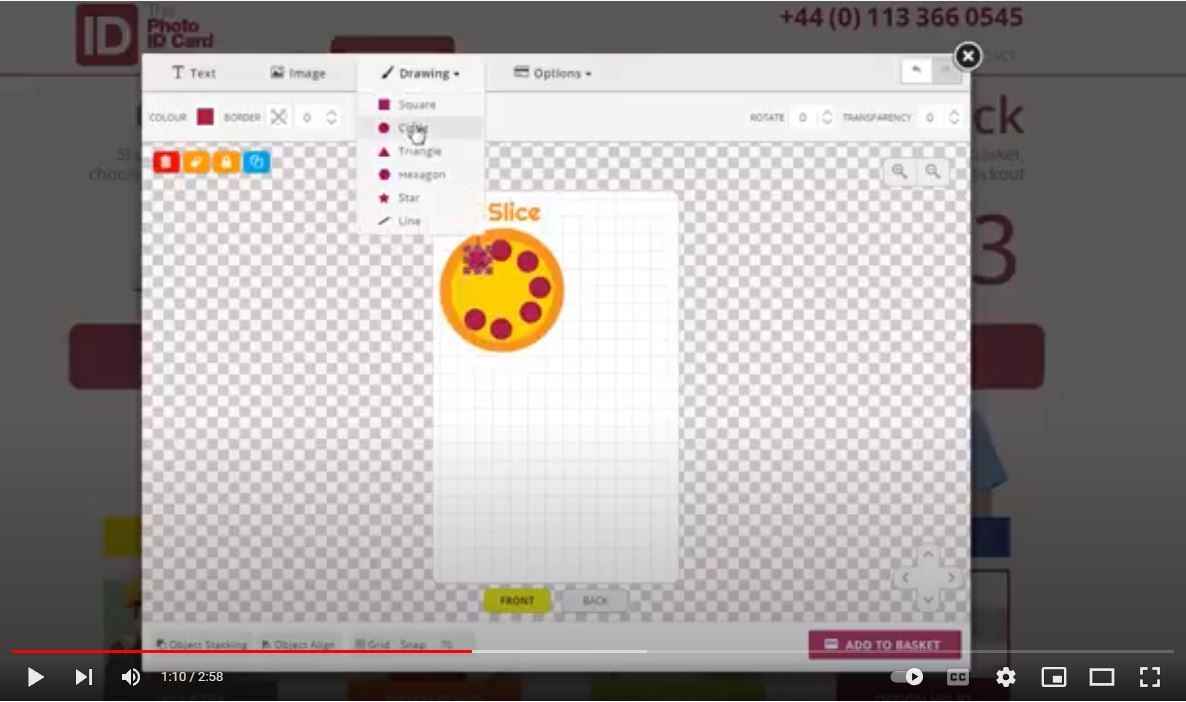
Task: Click the border cut icon next to BORDER
Action: point(277,117)
